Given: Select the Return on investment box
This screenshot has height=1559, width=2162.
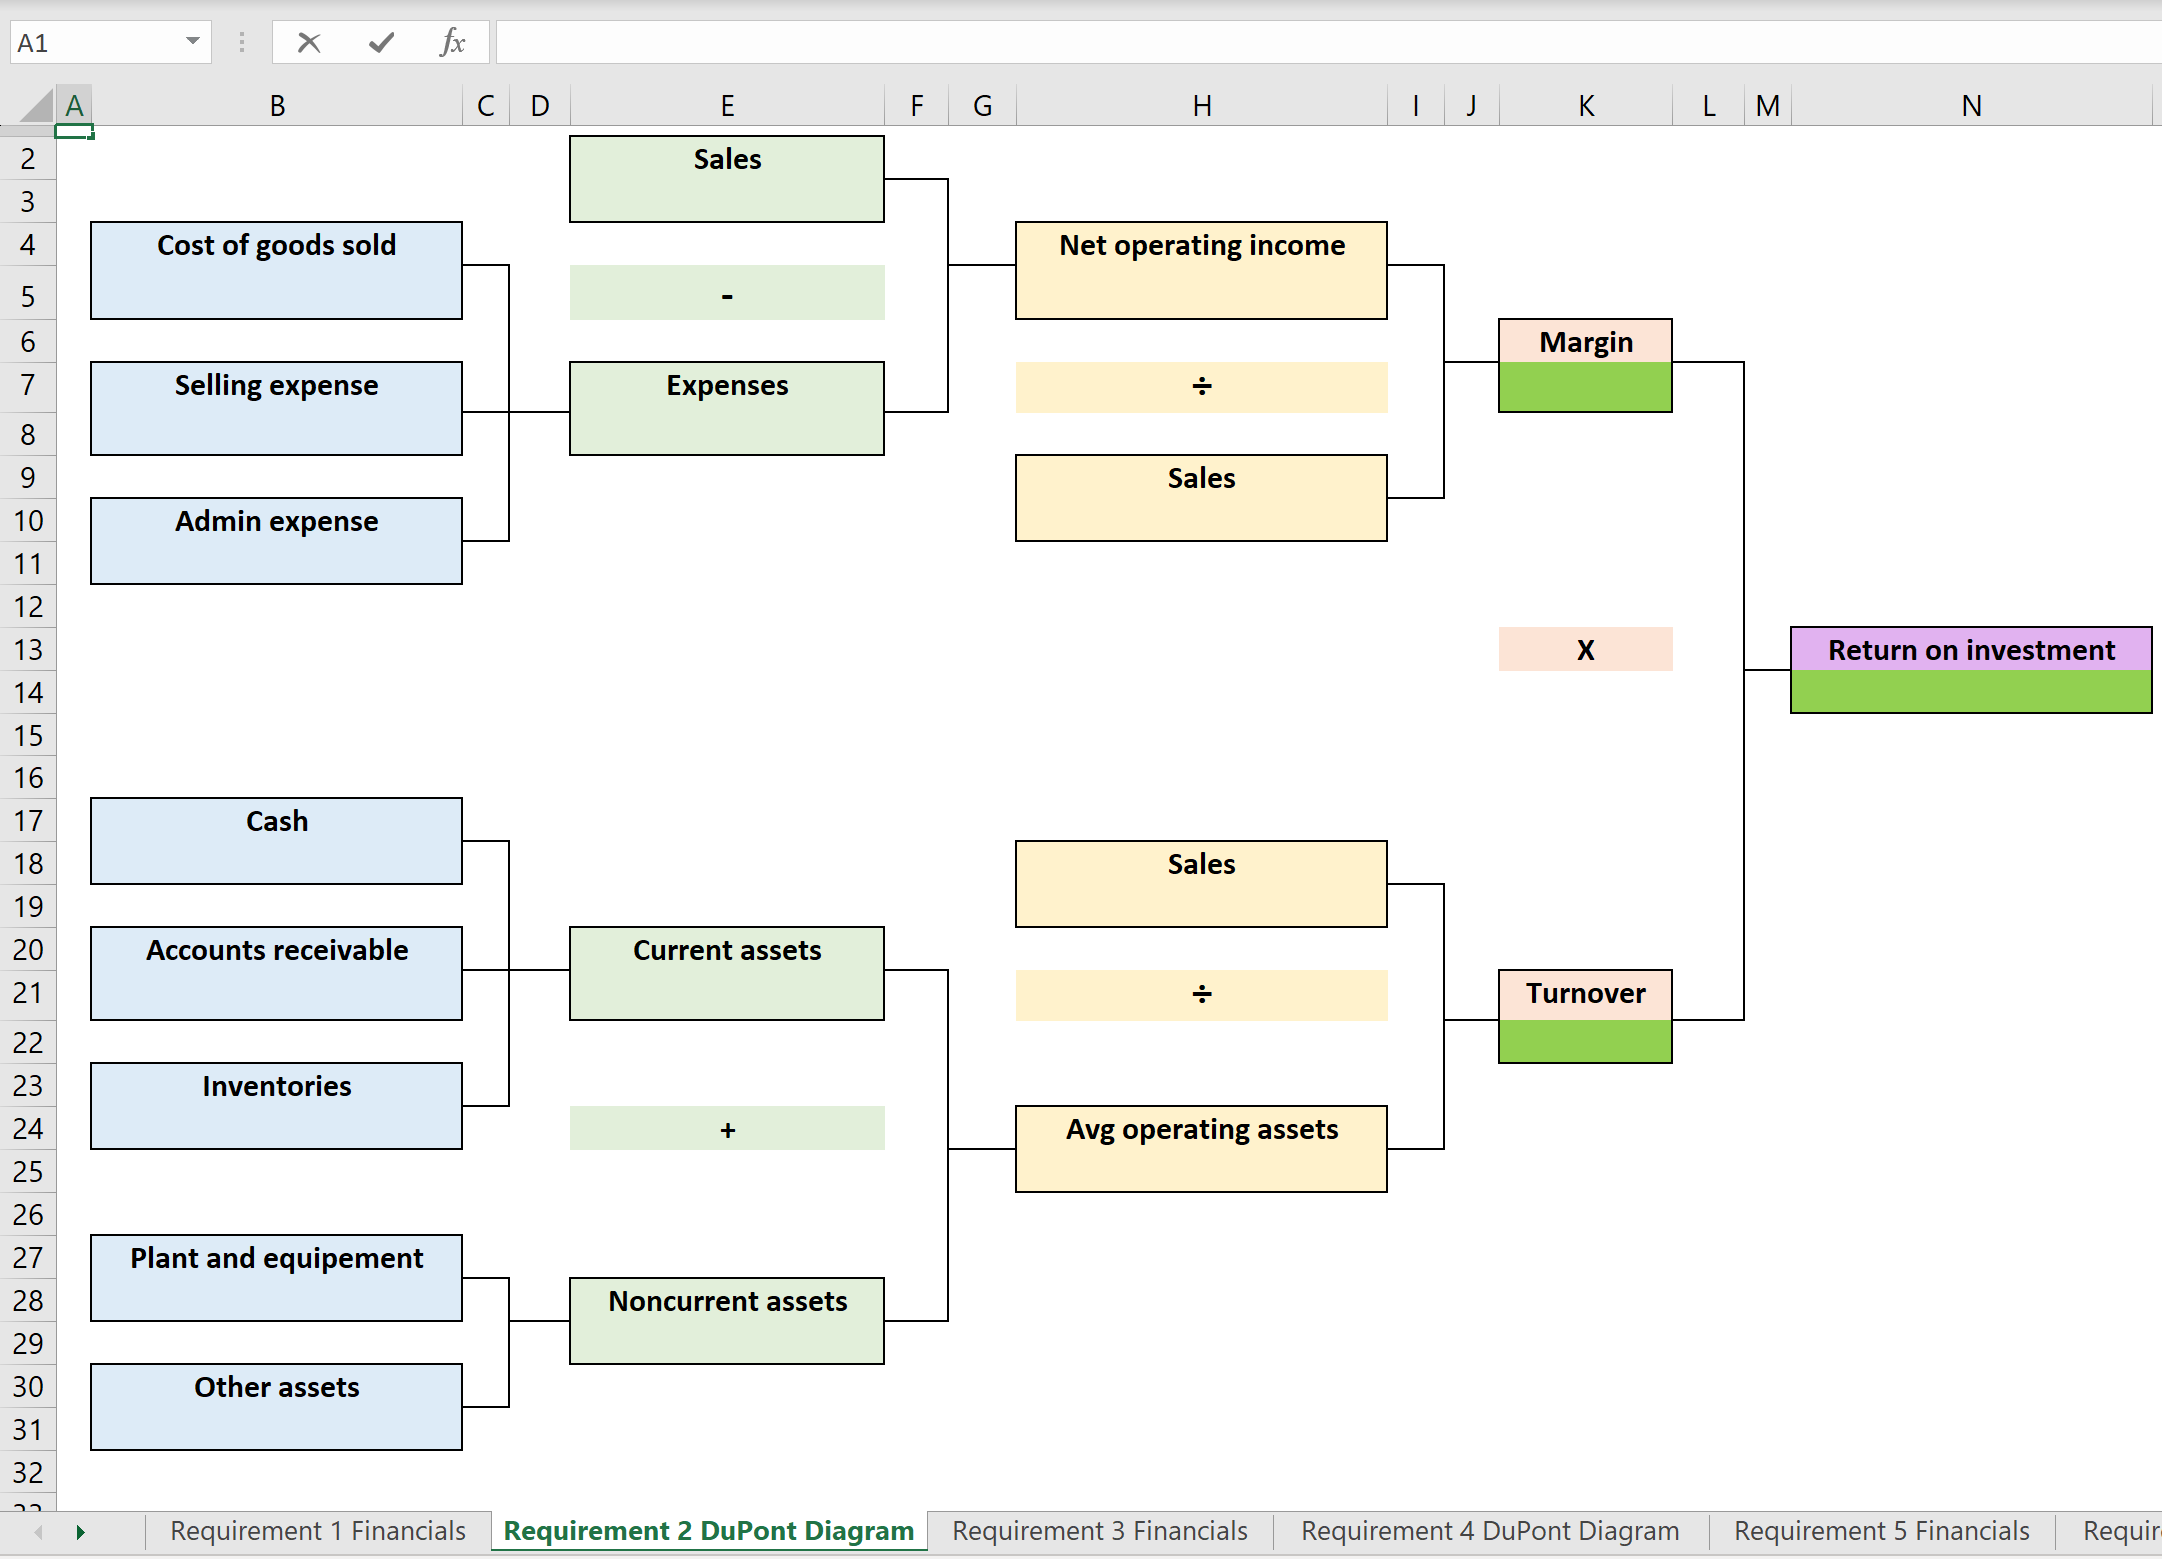Looking at the screenshot, I should (1970, 650).
